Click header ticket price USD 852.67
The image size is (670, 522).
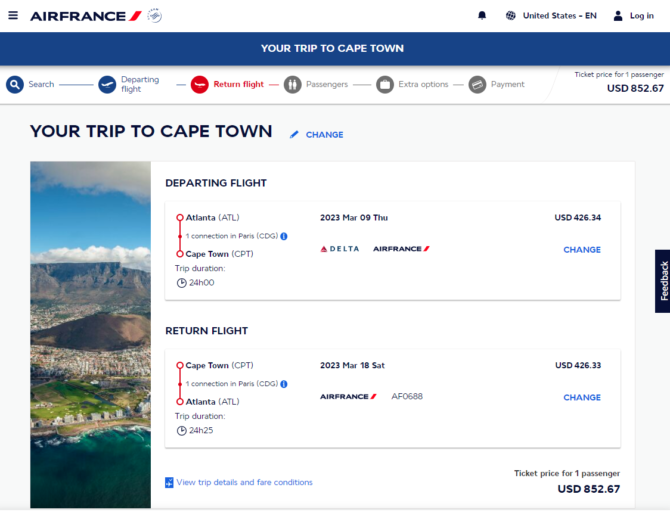(635, 88)
